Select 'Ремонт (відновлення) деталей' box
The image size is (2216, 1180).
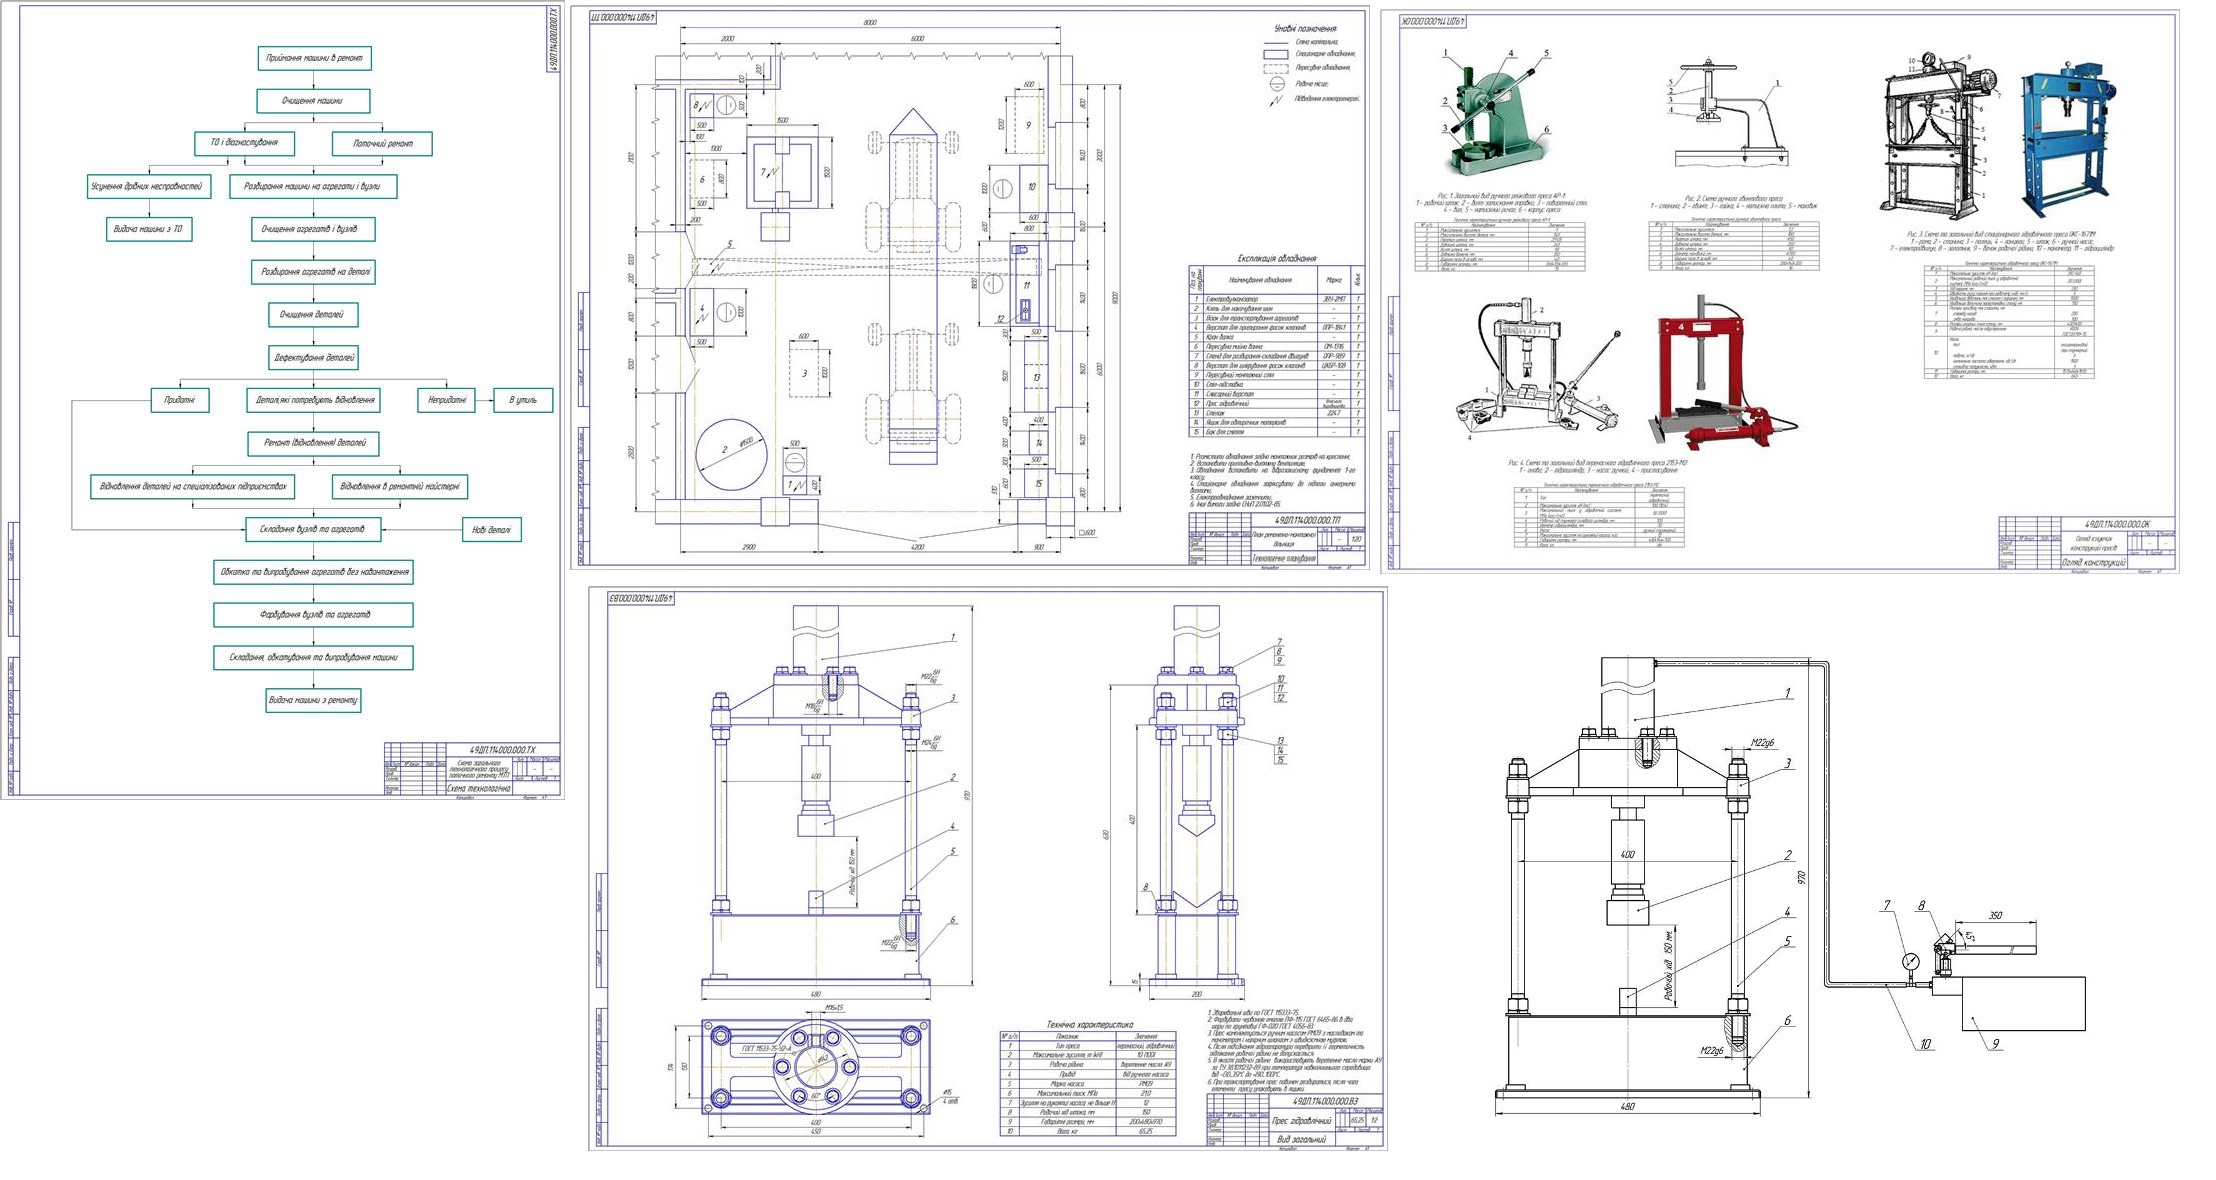pyautogui.click(x=314, y=443)
